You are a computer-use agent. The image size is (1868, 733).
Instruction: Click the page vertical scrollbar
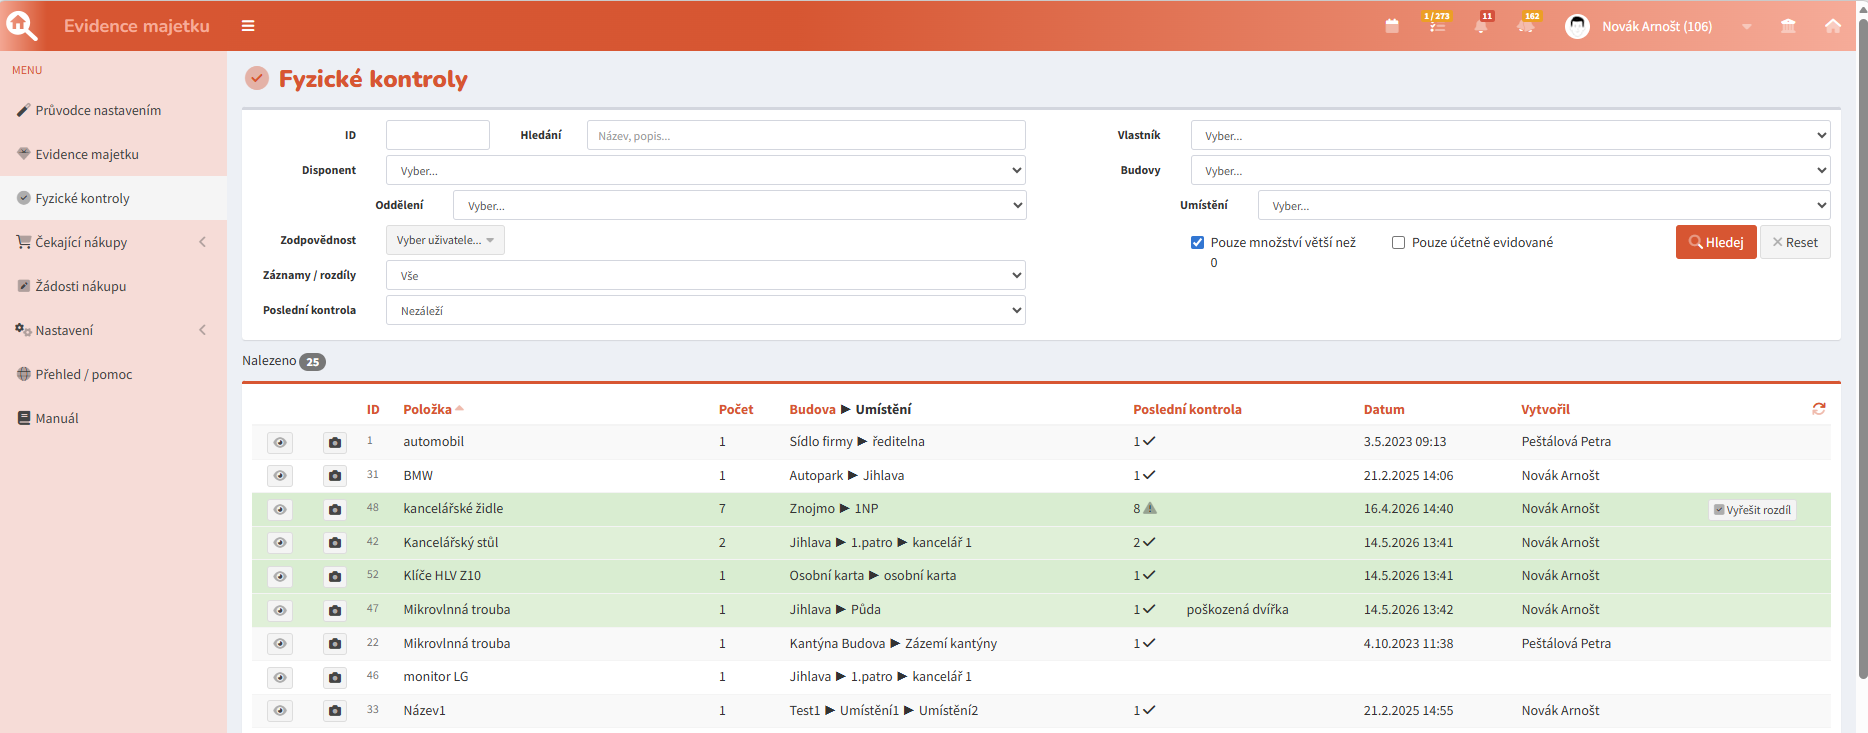(x=1862, y=350)
